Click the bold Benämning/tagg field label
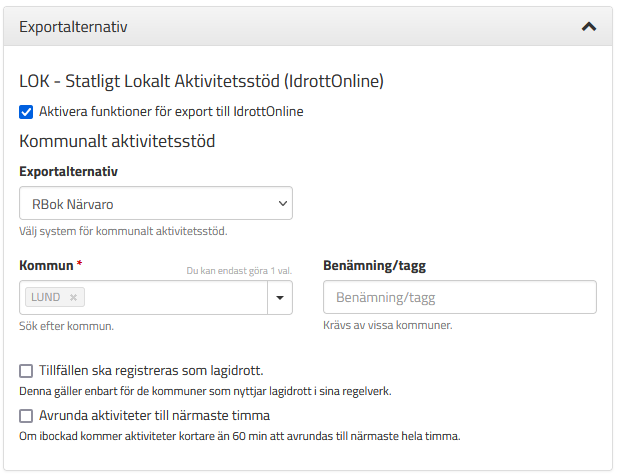618x476 pixels. (374, 266)
